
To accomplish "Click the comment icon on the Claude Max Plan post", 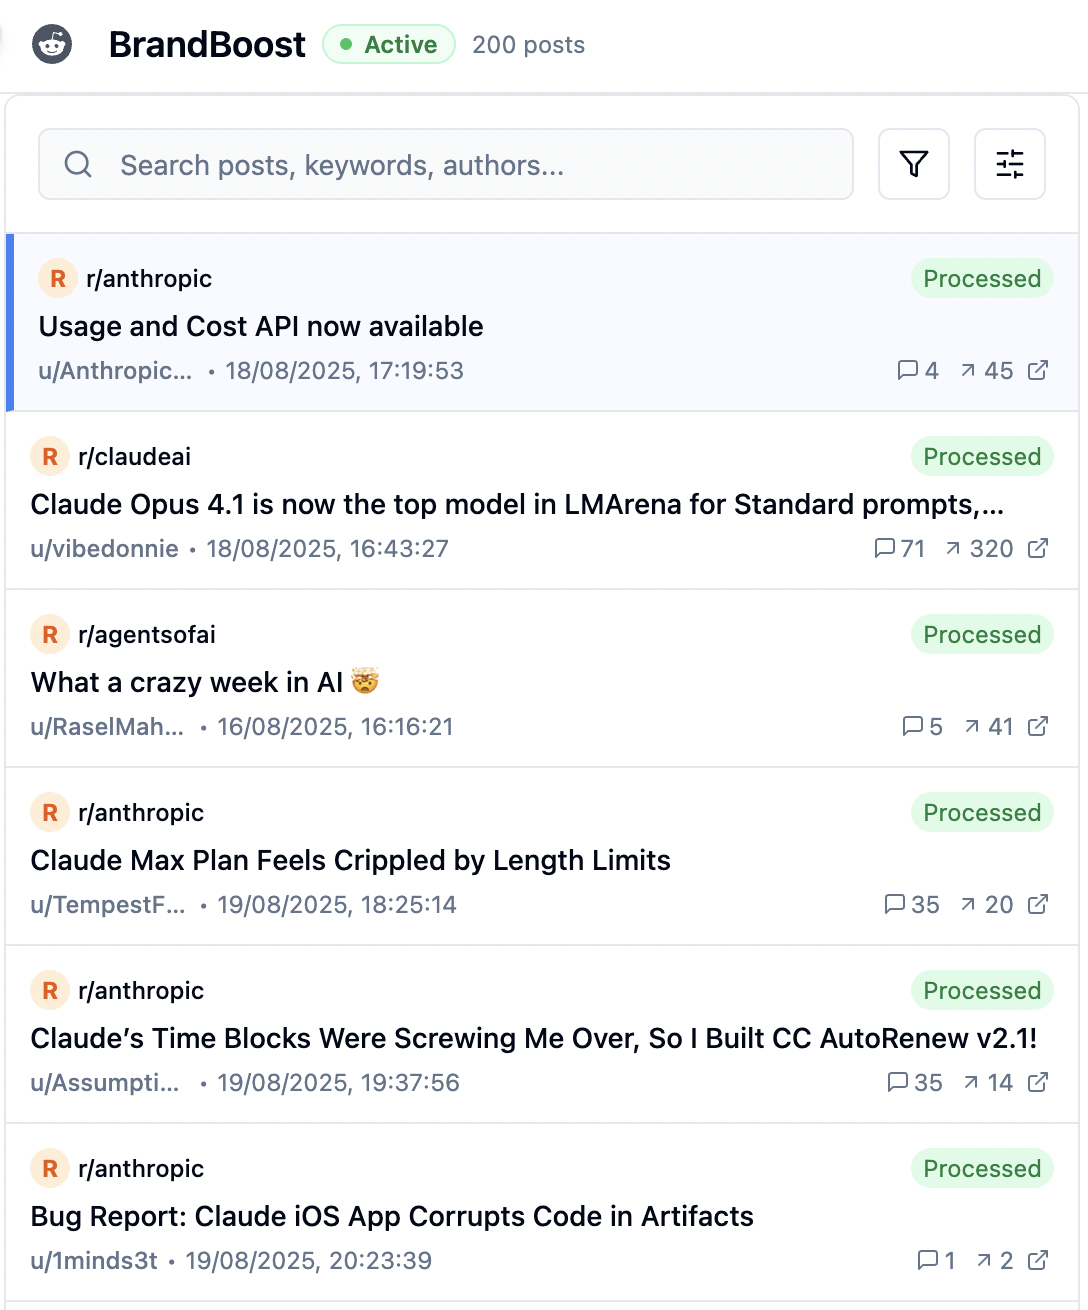I will coord(895,904).
